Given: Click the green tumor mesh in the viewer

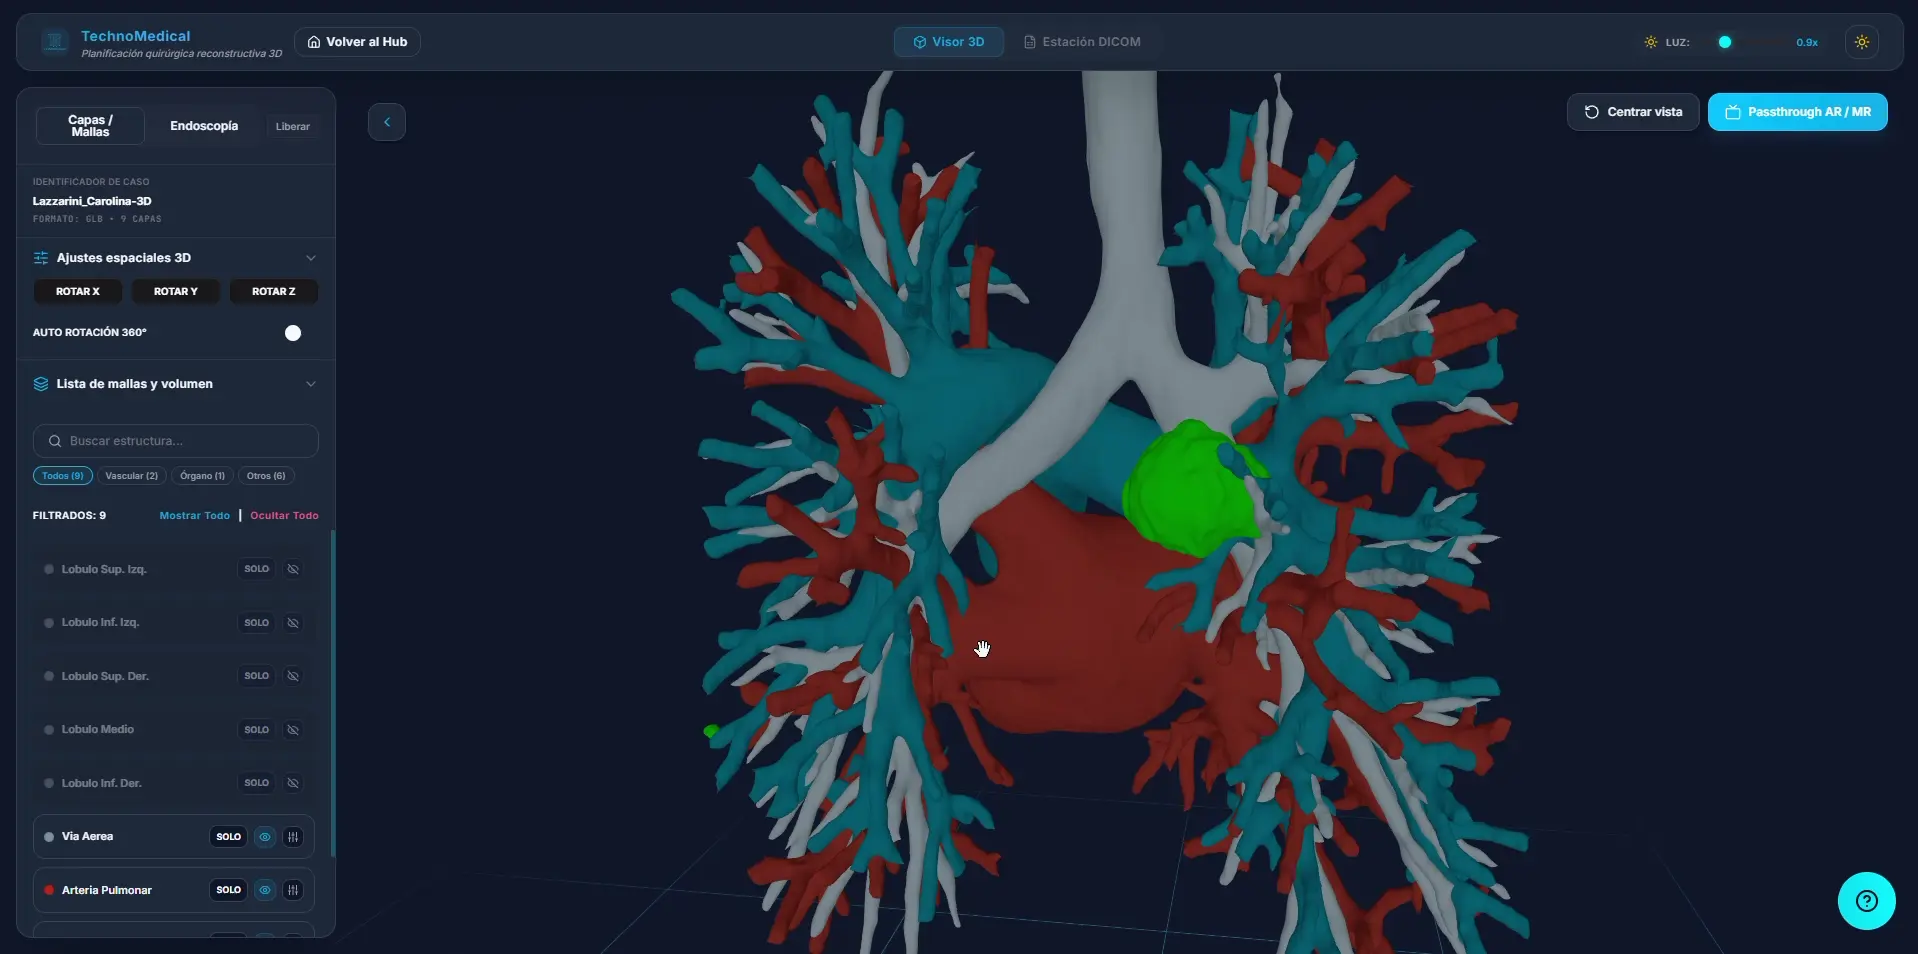Looking at the screenshot, I should pyautogui.click(x=1191, y=490).
